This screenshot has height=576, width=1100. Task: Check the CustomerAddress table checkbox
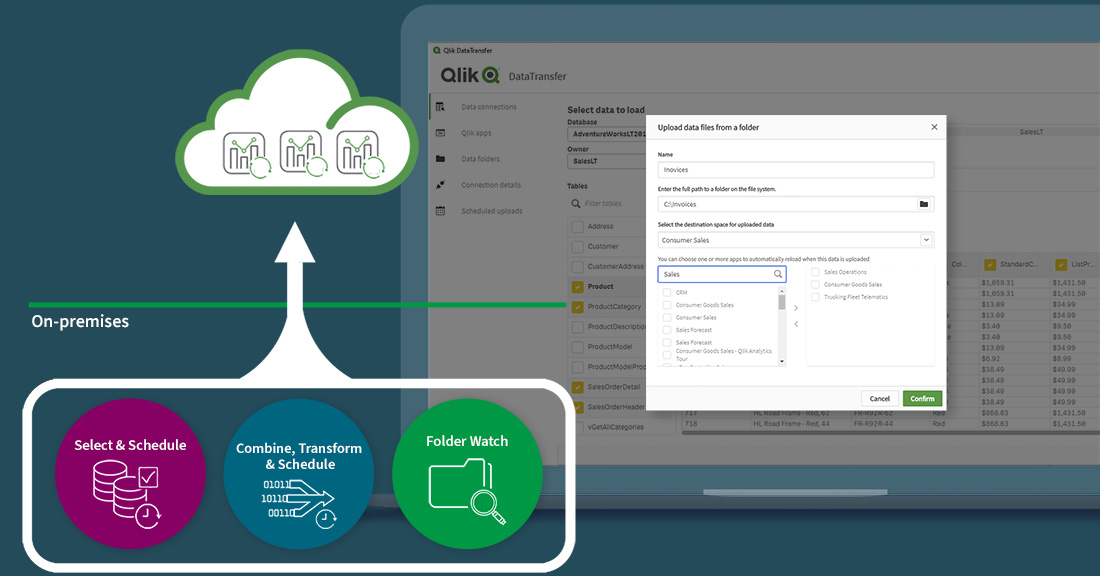point(577,267)
